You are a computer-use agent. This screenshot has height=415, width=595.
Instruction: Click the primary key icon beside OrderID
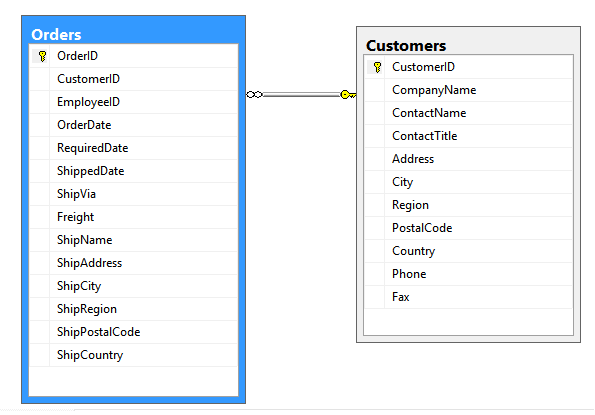(x=42, y=56)
